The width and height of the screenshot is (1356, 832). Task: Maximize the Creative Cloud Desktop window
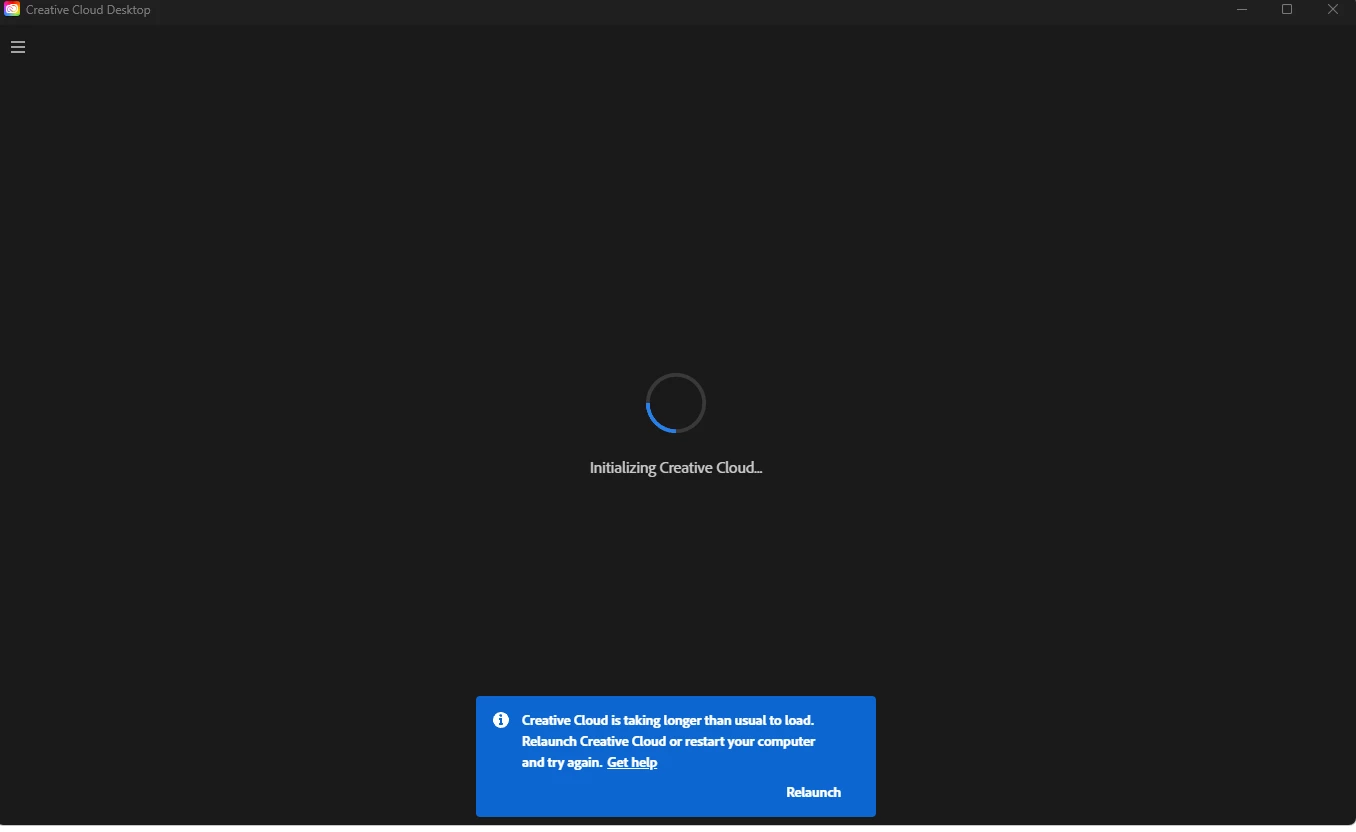click(1287, 10)
